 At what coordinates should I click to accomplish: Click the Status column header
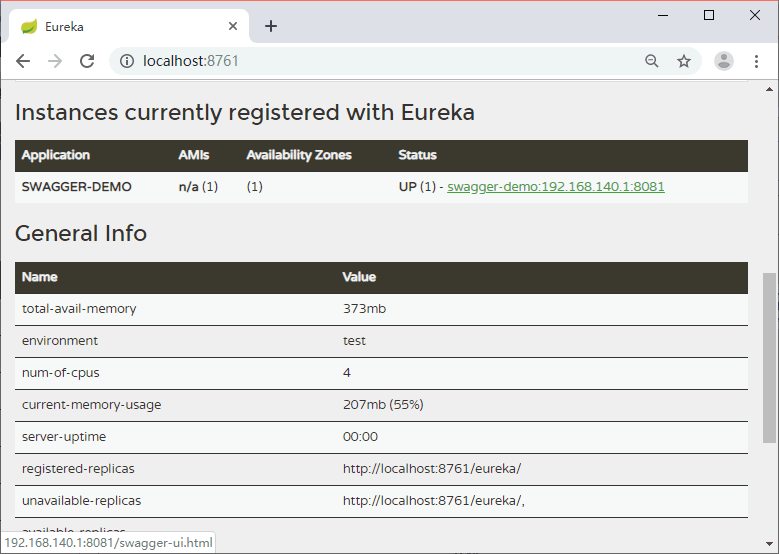[x=417, y=155]
